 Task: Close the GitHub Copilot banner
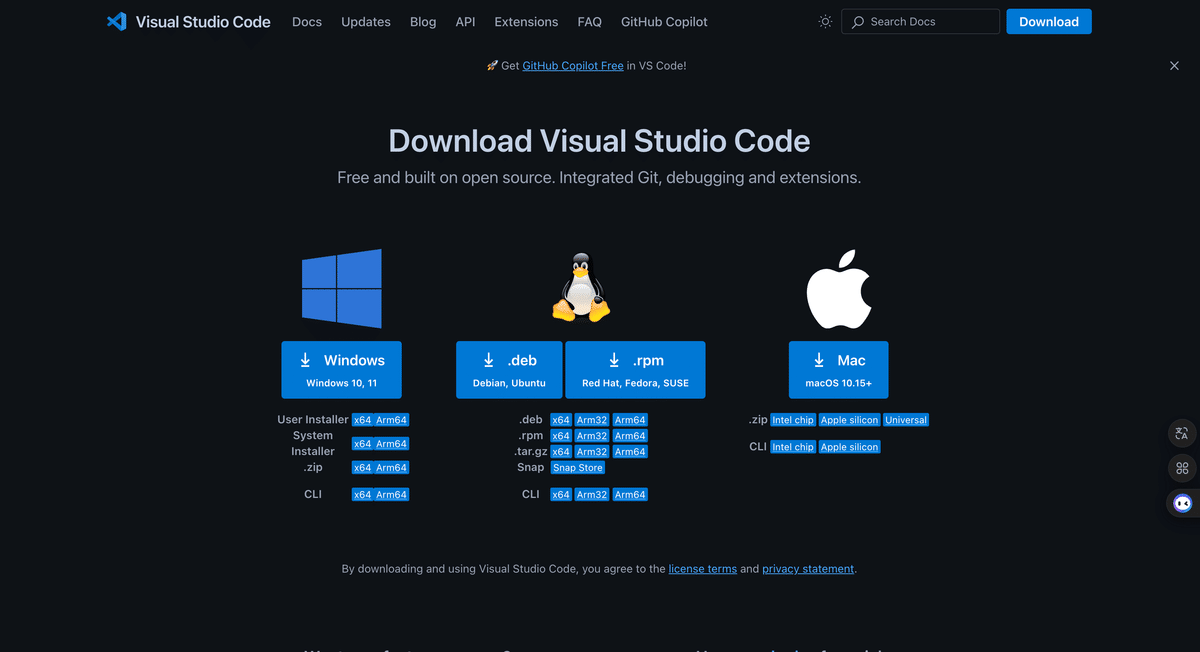click(1174, 65)
